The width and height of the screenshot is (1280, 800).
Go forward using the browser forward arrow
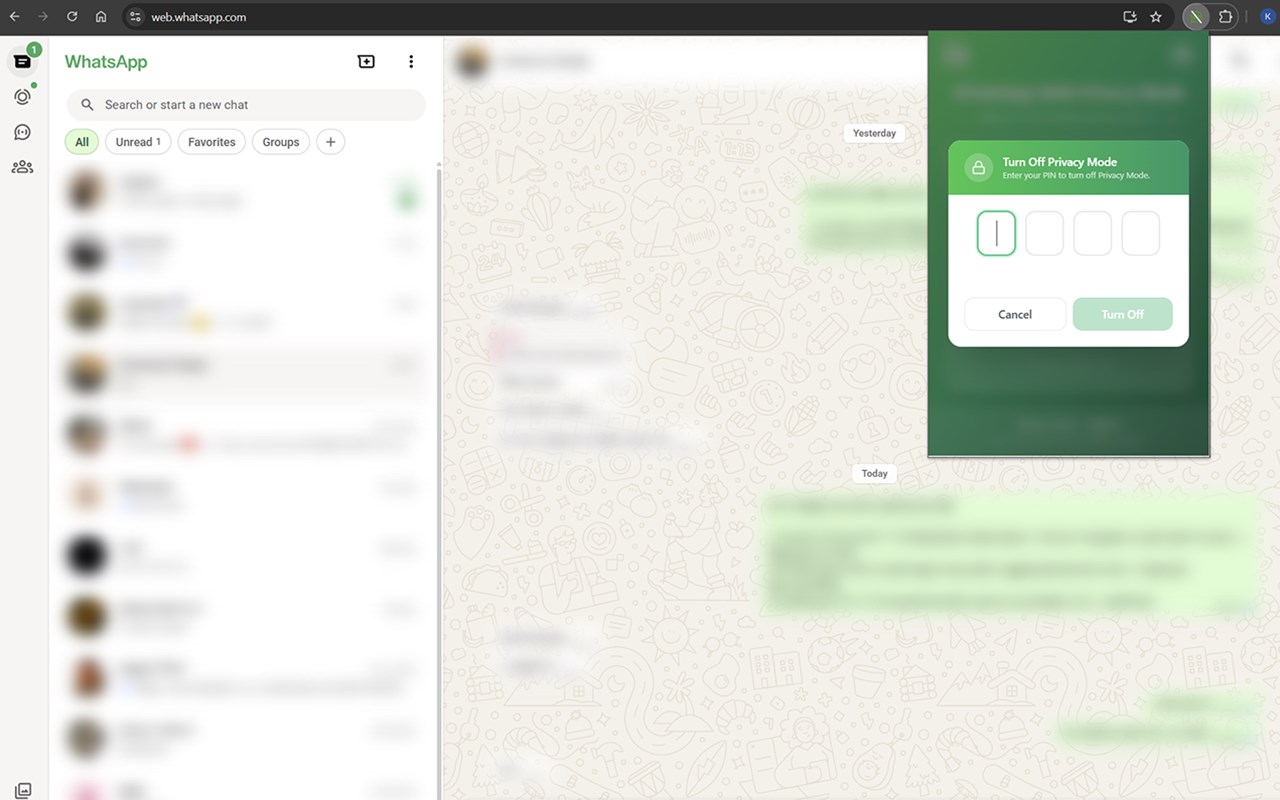click(x=43, y=17)
